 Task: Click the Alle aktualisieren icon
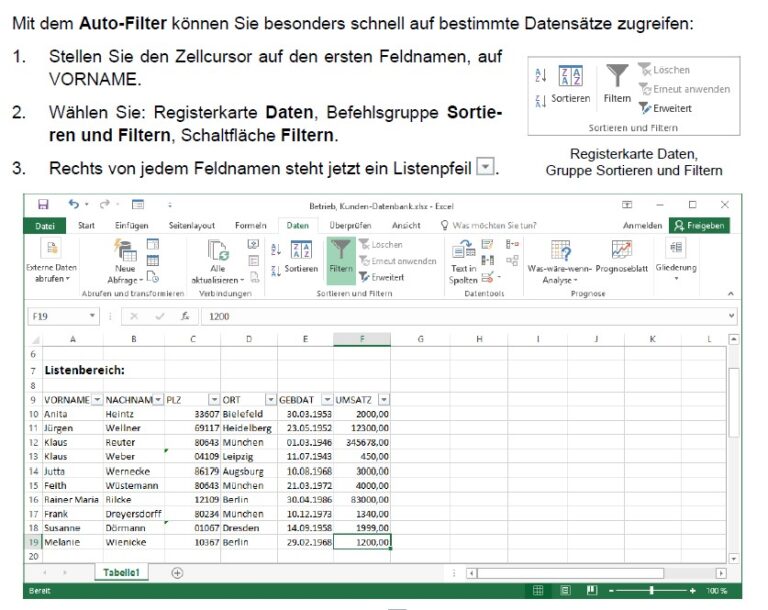(x=217, y=250)
